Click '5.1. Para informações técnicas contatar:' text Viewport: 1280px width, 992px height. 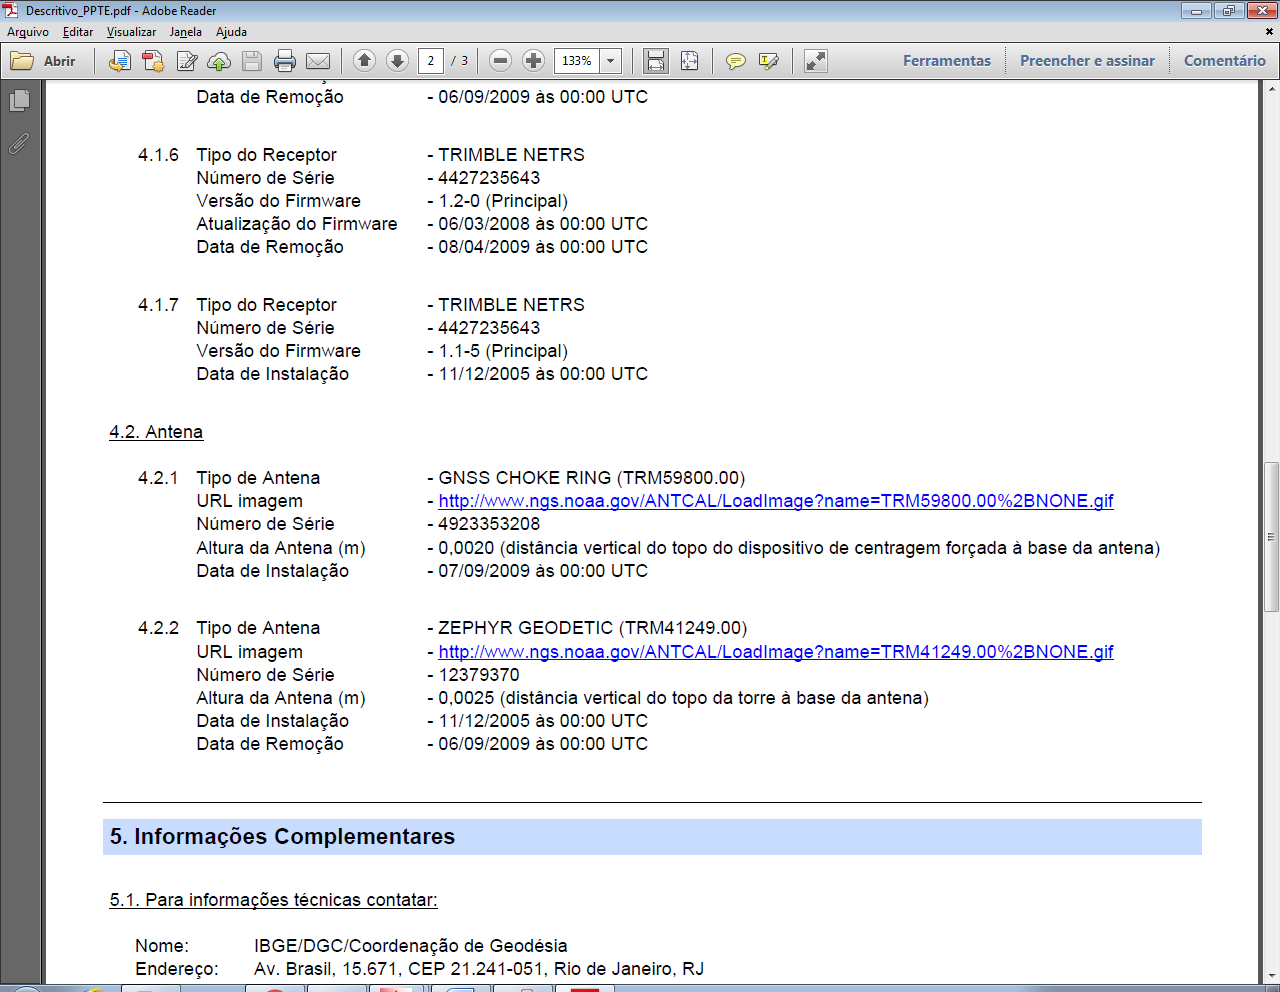(273, 900)
